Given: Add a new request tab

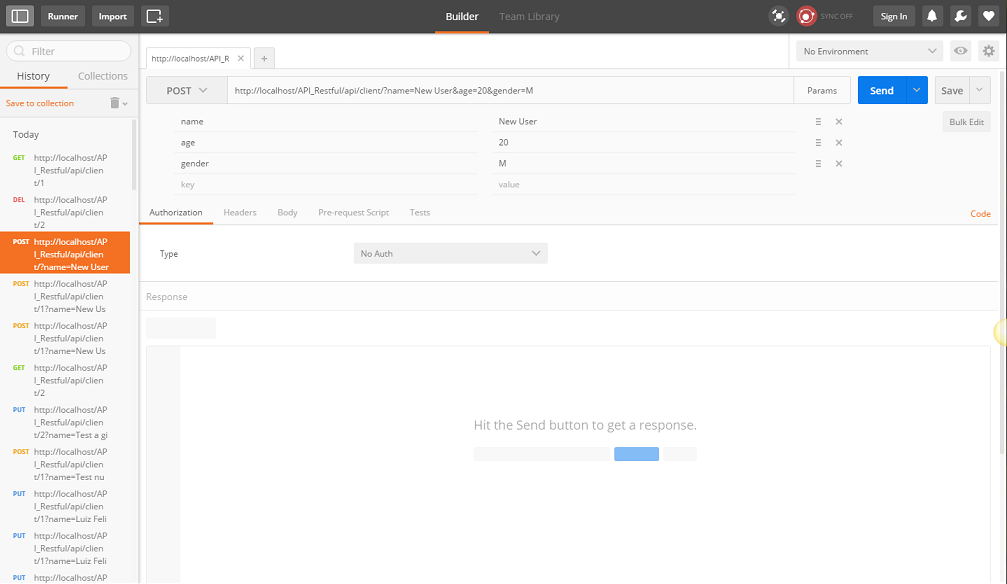Looking at the screenshot, I should [264, 58].
